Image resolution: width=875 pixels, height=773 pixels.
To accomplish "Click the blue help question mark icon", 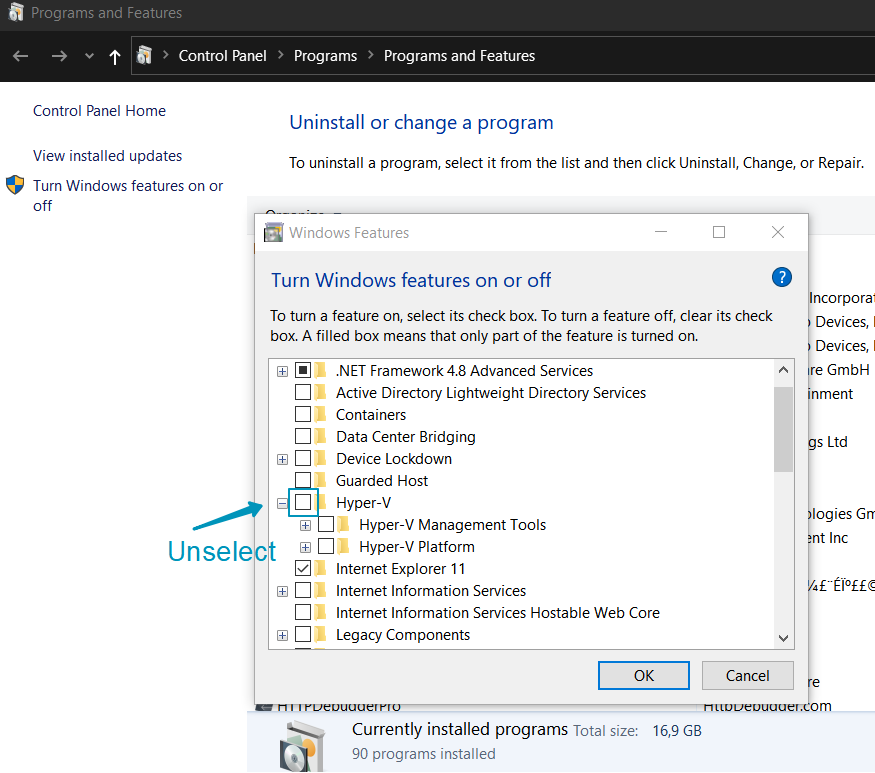I will 782,278.
